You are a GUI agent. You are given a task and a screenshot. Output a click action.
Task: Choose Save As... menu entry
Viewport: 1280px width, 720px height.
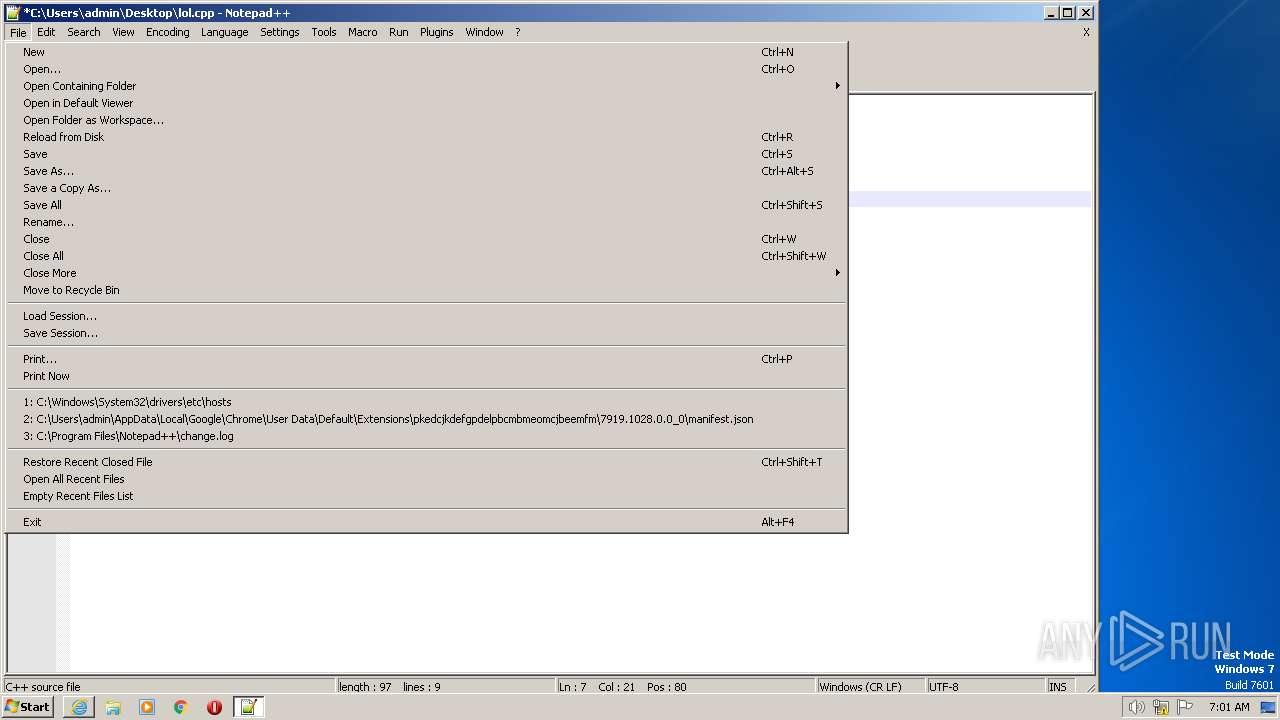pos(427,171)
